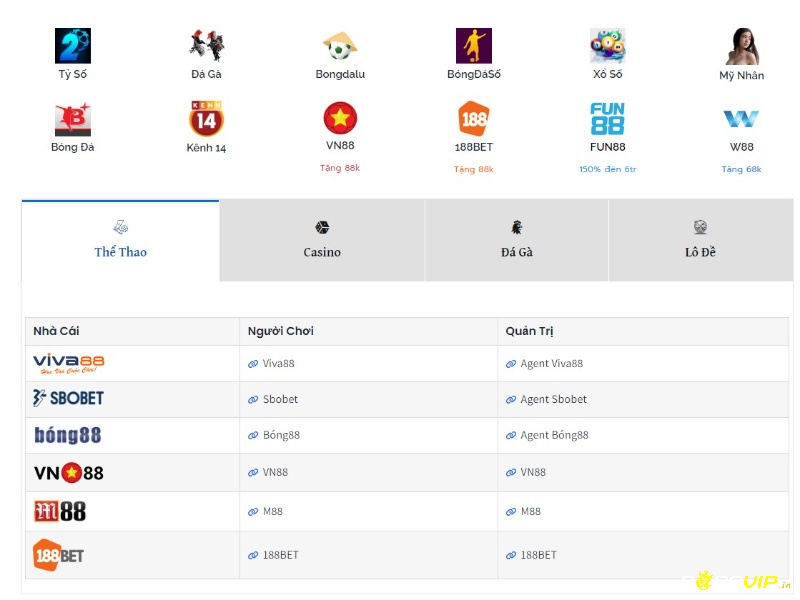The width and height of the screenshot is (800, 600).
Task: Select the Xổ Số lottery balls icon
Action: tap(607, 46)
